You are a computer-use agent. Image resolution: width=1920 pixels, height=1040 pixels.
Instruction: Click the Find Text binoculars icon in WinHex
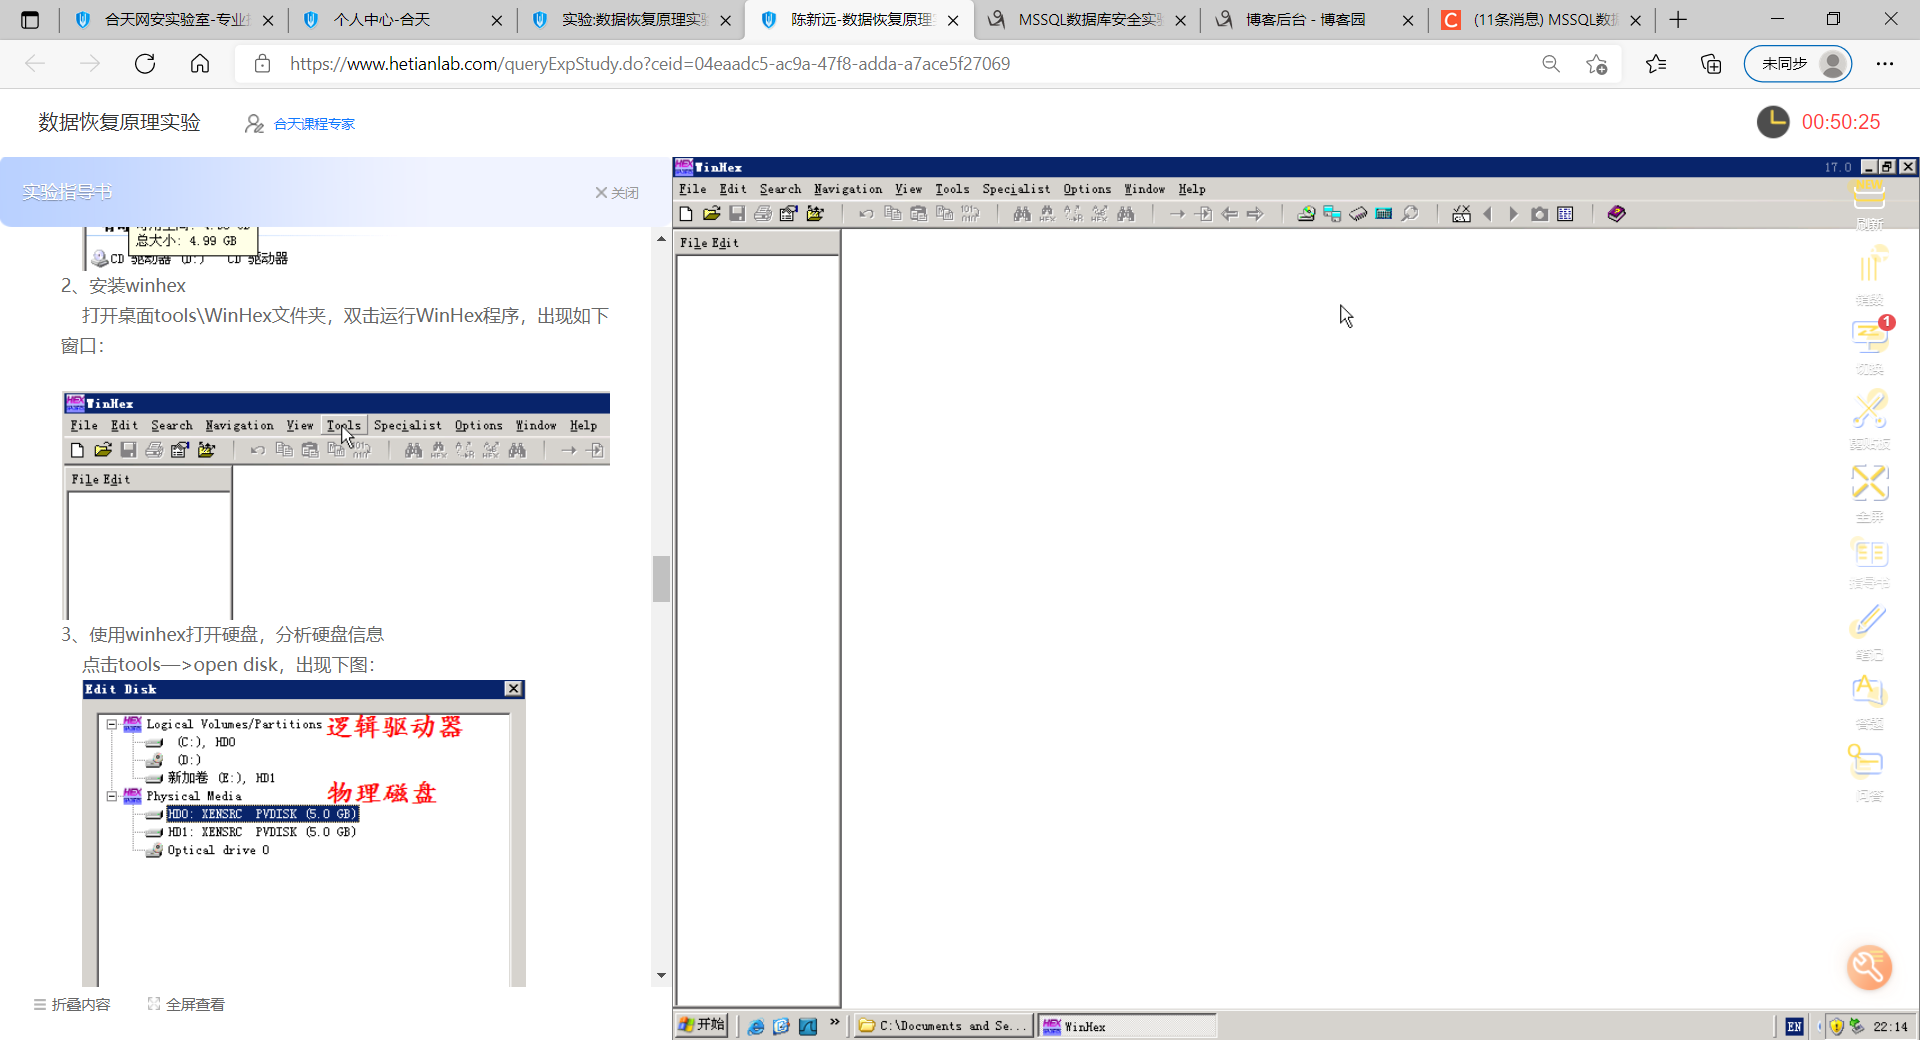[1021, 214]
